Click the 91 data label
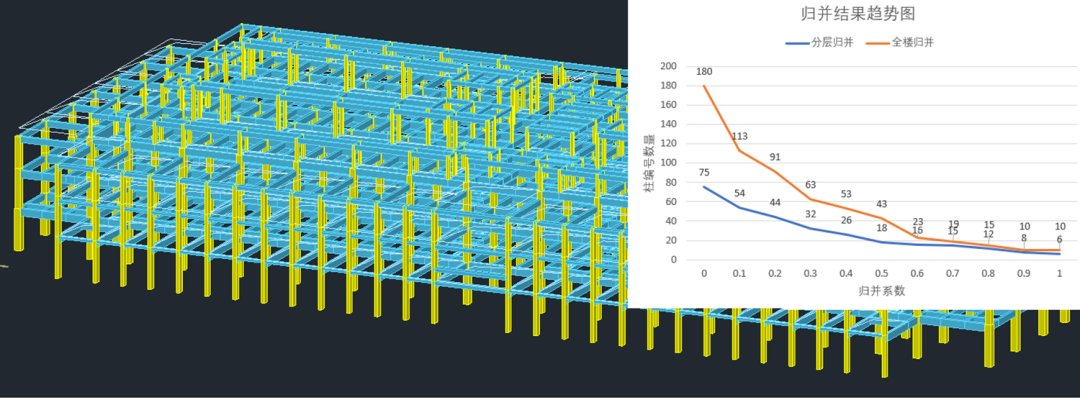This screenshot has height=400, width=1080. click(775, 158)
